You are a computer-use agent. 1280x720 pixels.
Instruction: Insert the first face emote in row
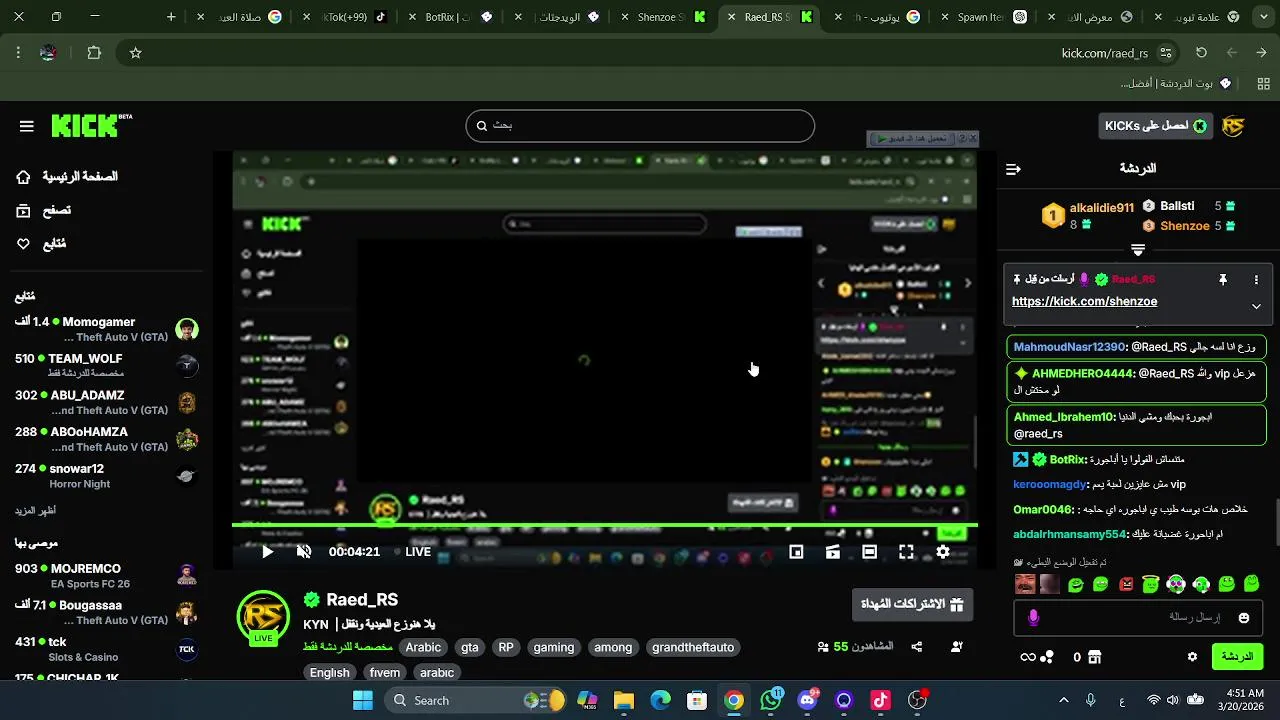tap(1025, 584)
